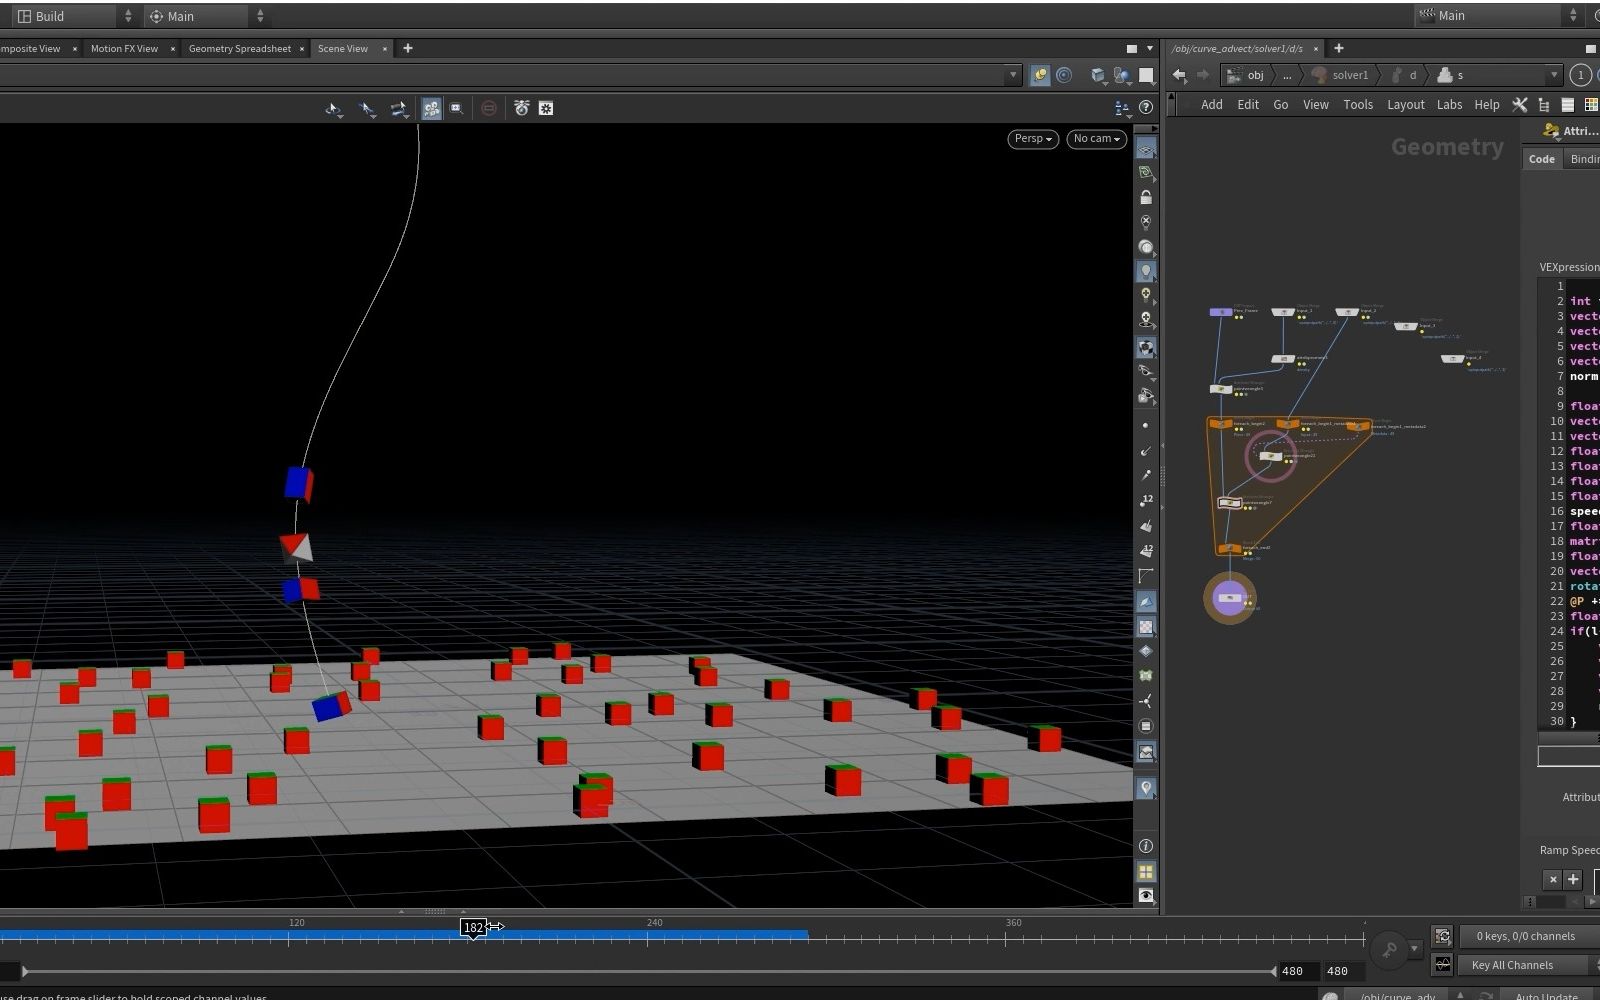Click the d path segment

pyautogui.click(x=1405, y=75)
